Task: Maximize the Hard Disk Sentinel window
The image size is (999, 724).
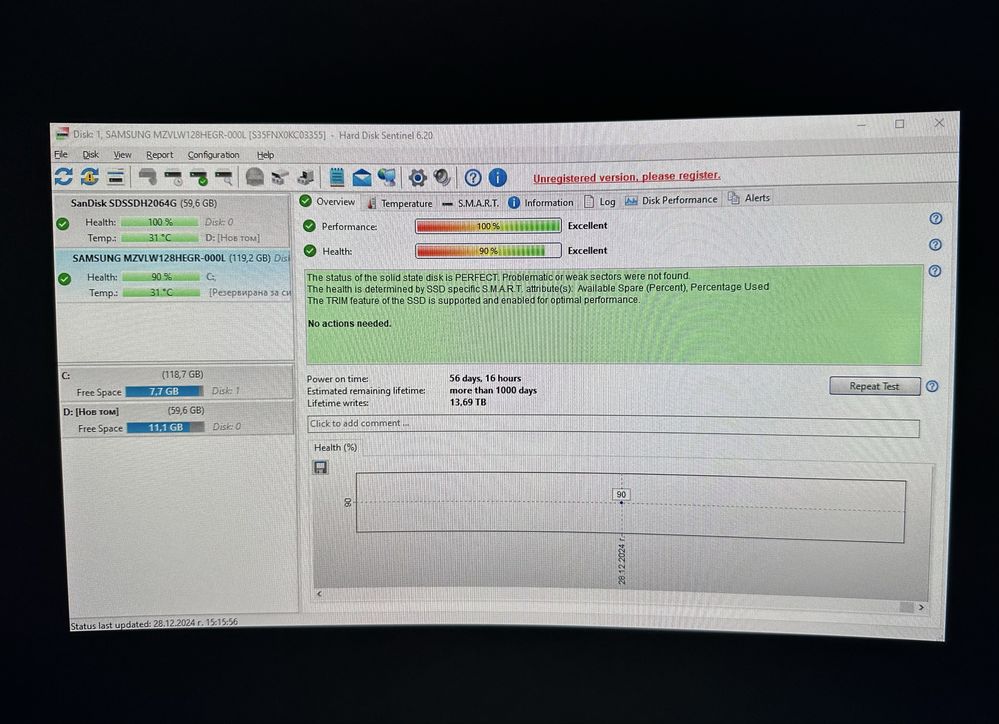Action: [x=900, y=124]
